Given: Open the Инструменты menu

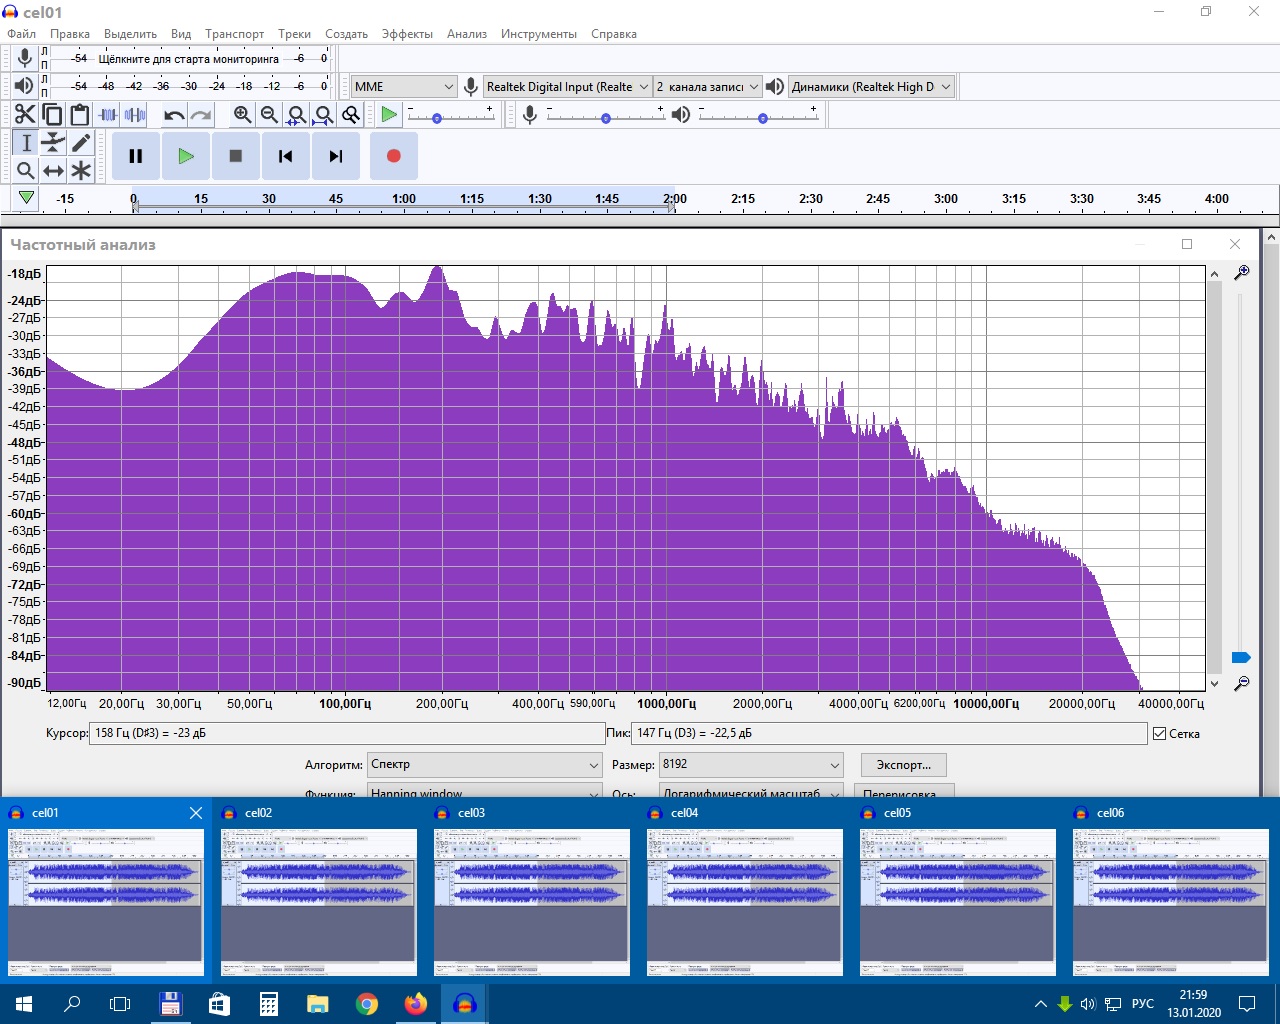Looking at the screenshot, I should coord(539,34).
